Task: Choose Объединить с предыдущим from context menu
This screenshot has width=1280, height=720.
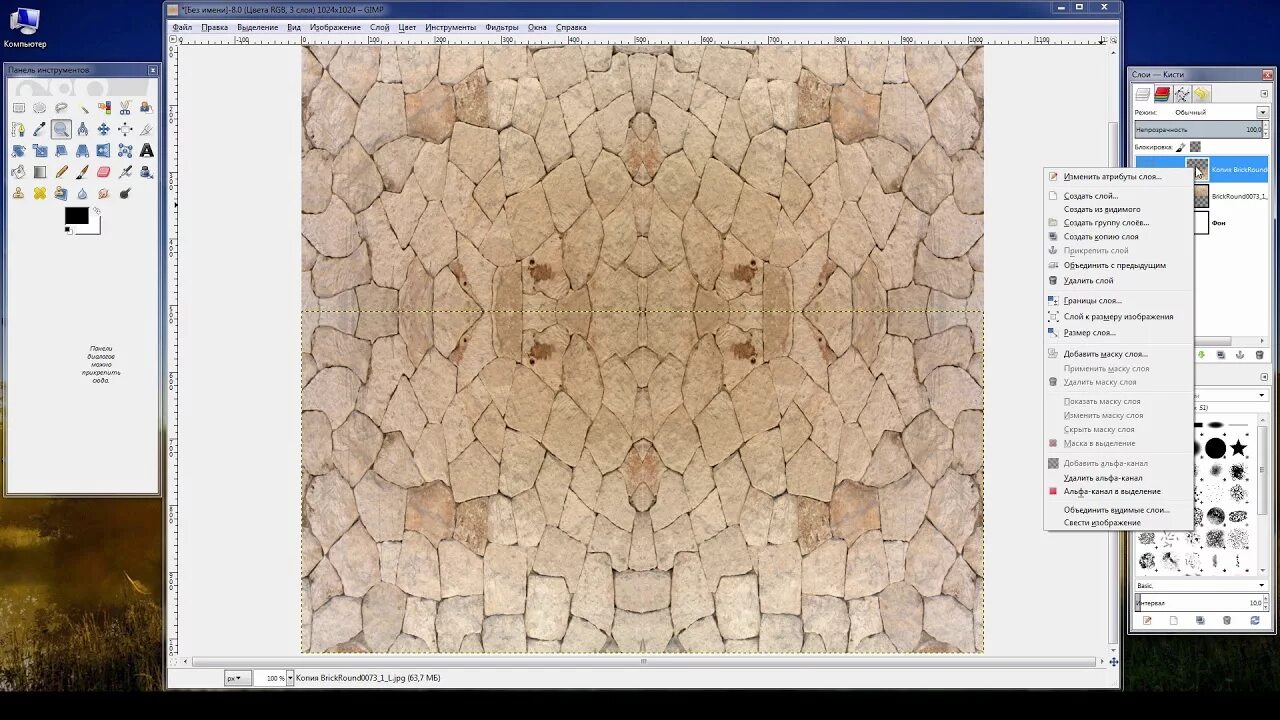Action: click(1114, 265)
